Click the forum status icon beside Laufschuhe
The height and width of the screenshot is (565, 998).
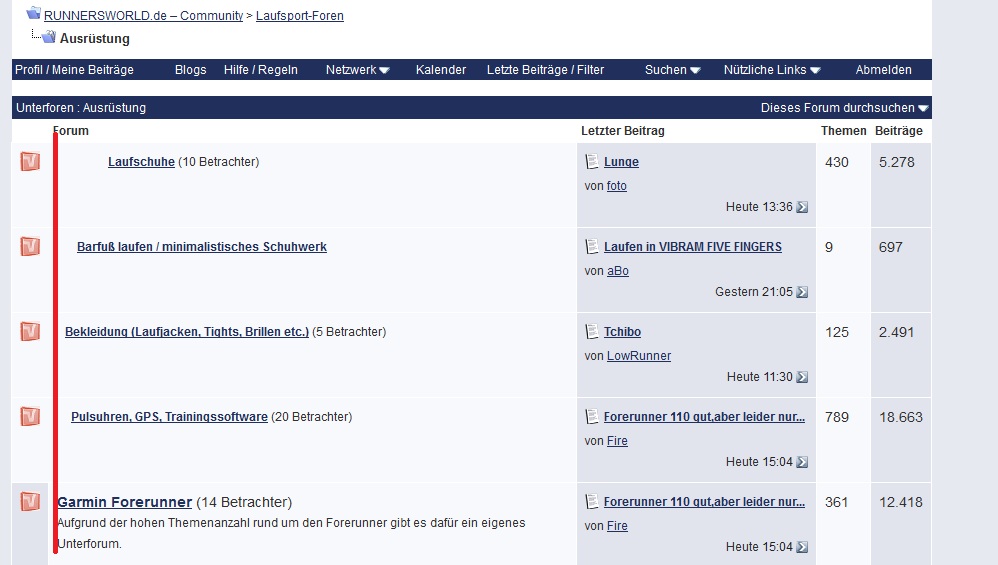pyautogui.click(x=30, y=162)
